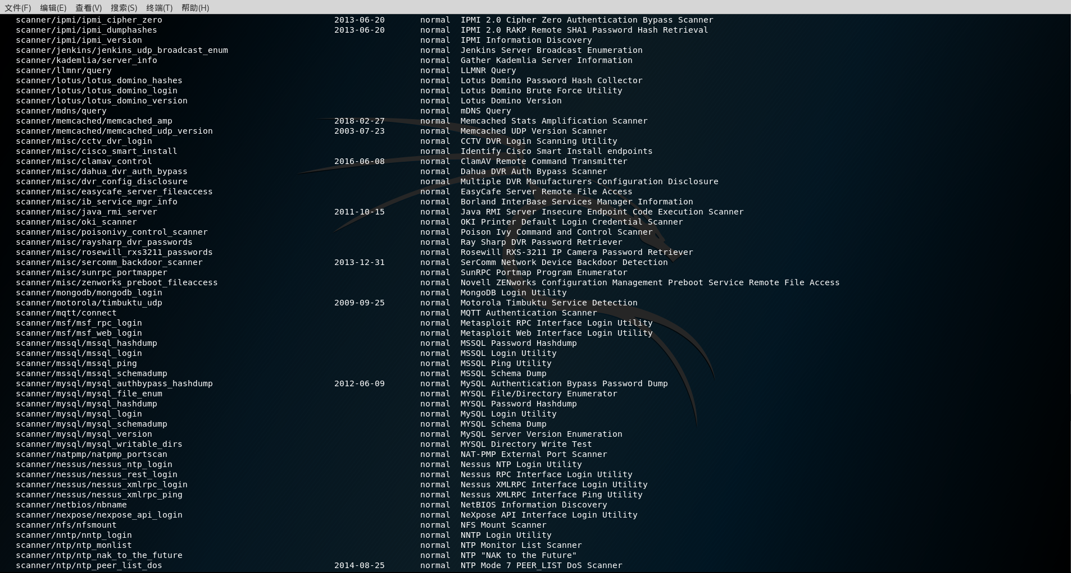This screenshot has height=573, width=1071.
Task: Open the 搜索(S) menu
Action: (x=124, y=8)
